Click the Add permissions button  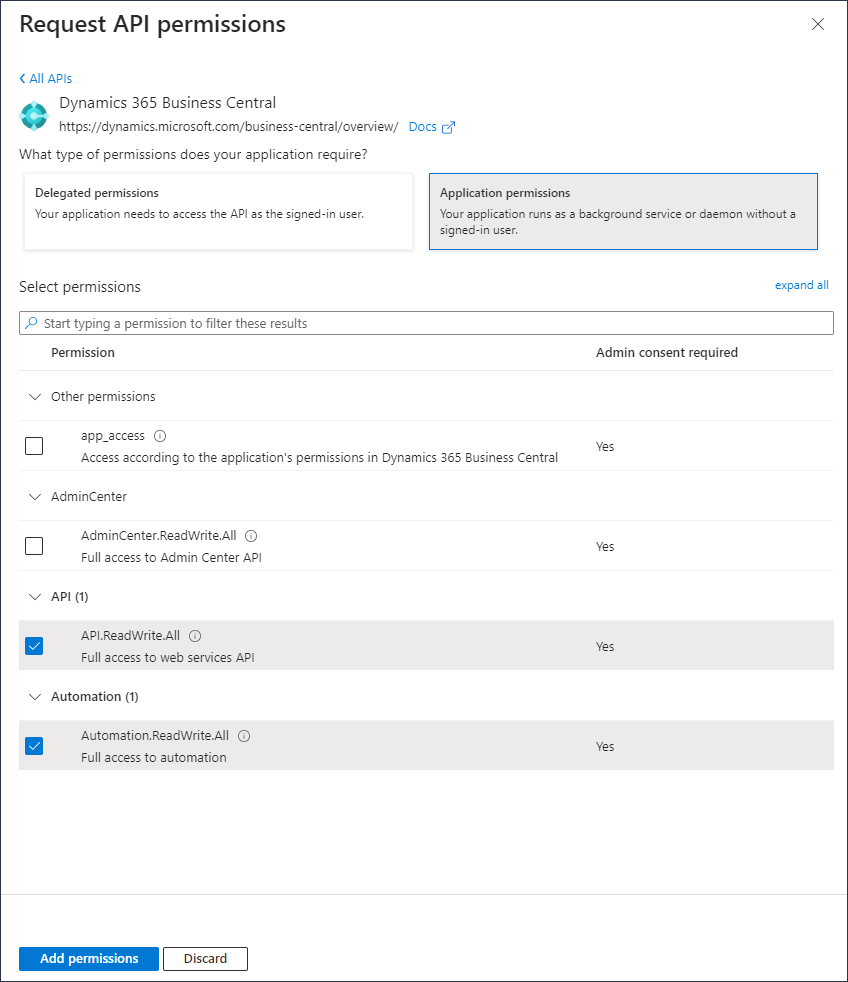click(89, 959)
